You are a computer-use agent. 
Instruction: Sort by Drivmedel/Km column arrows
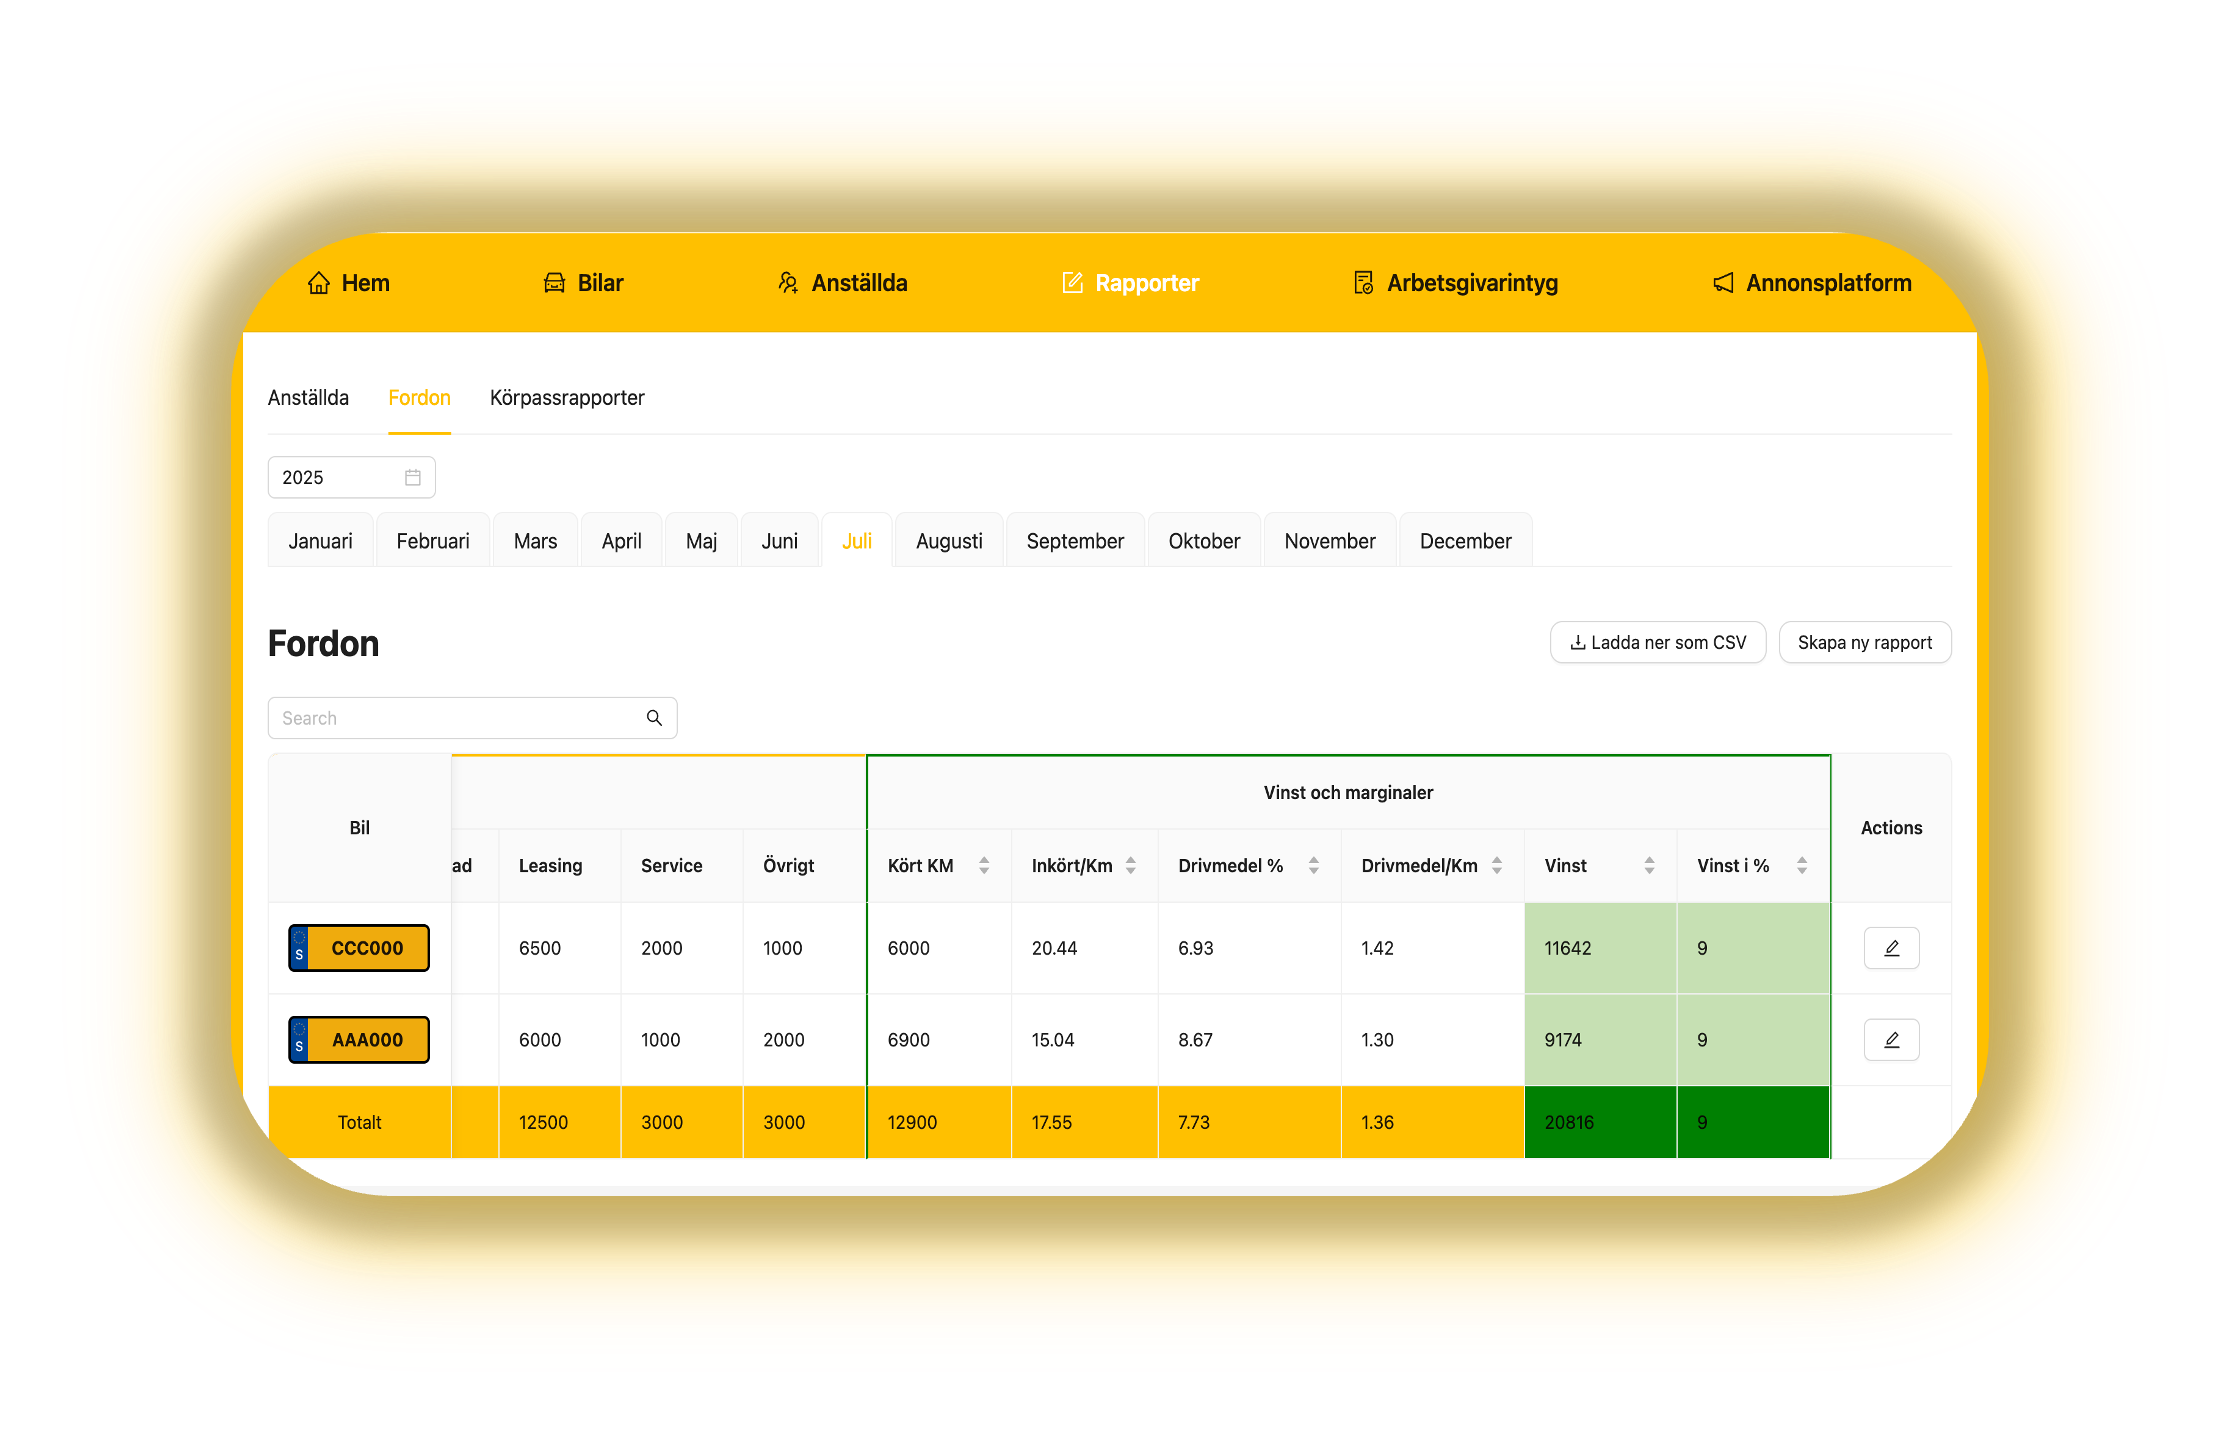1497,866
